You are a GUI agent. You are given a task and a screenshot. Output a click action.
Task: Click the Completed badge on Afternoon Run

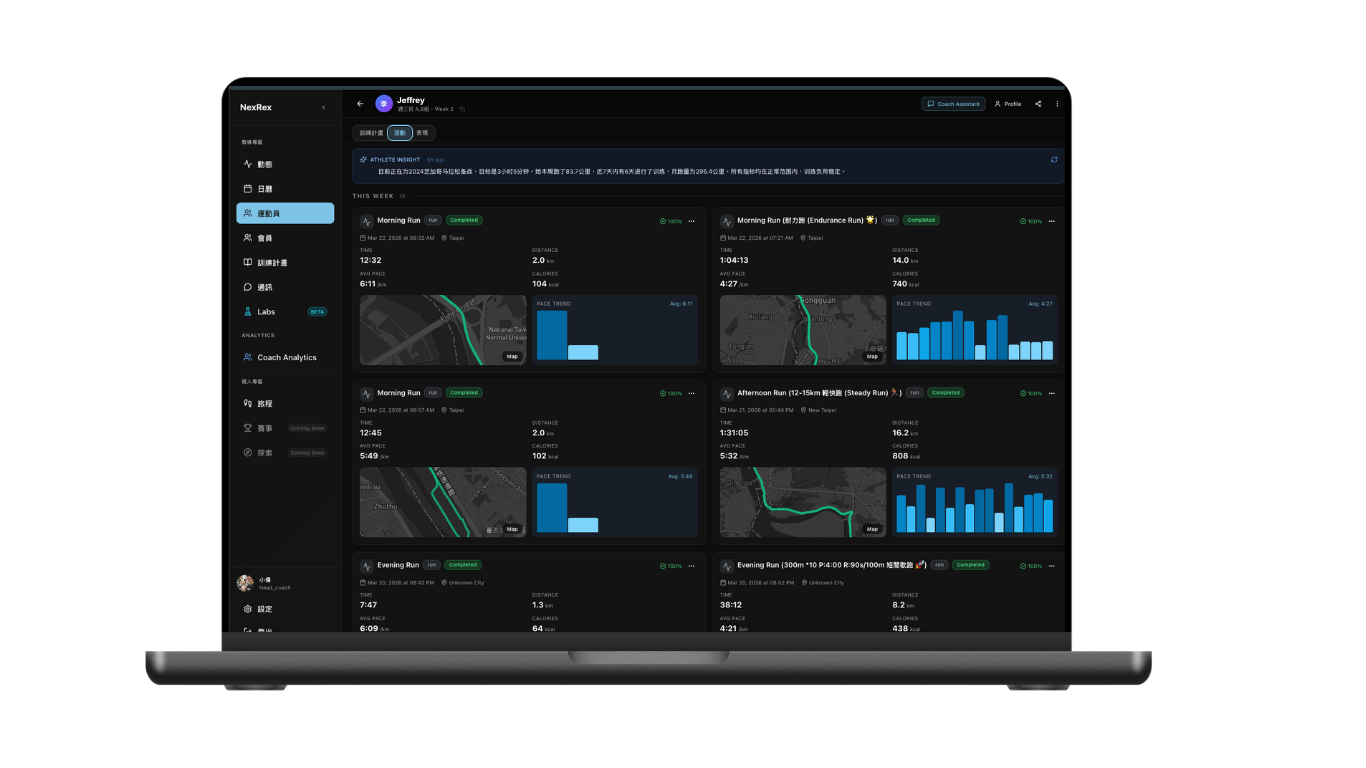945,393
